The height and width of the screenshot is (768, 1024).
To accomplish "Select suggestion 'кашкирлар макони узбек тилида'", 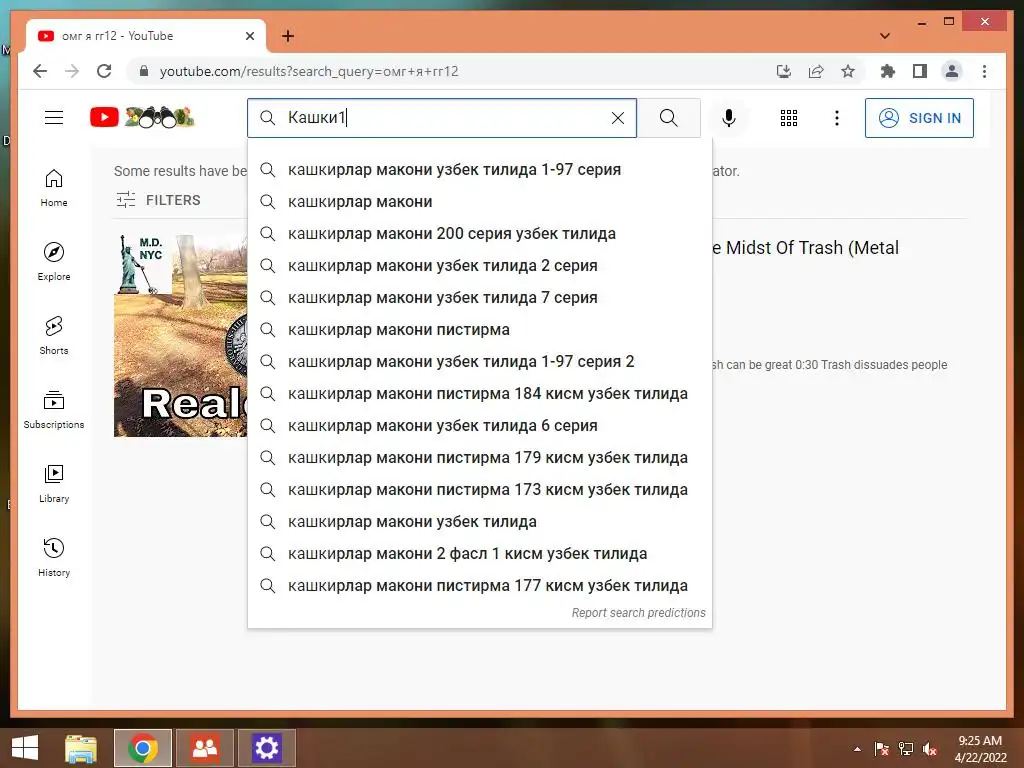I will [x=480, y=522].
